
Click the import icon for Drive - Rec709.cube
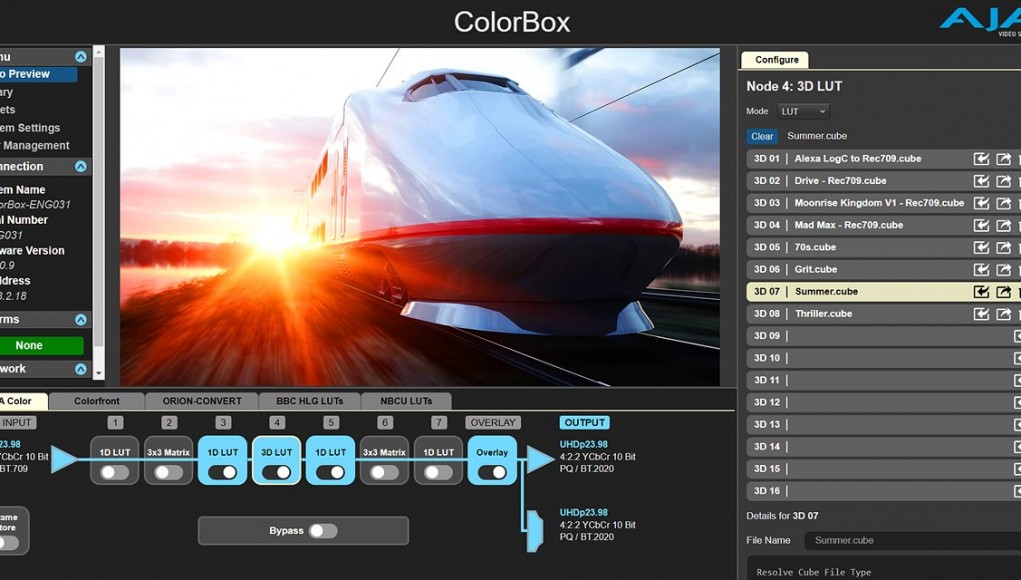(x=981, y=181)
